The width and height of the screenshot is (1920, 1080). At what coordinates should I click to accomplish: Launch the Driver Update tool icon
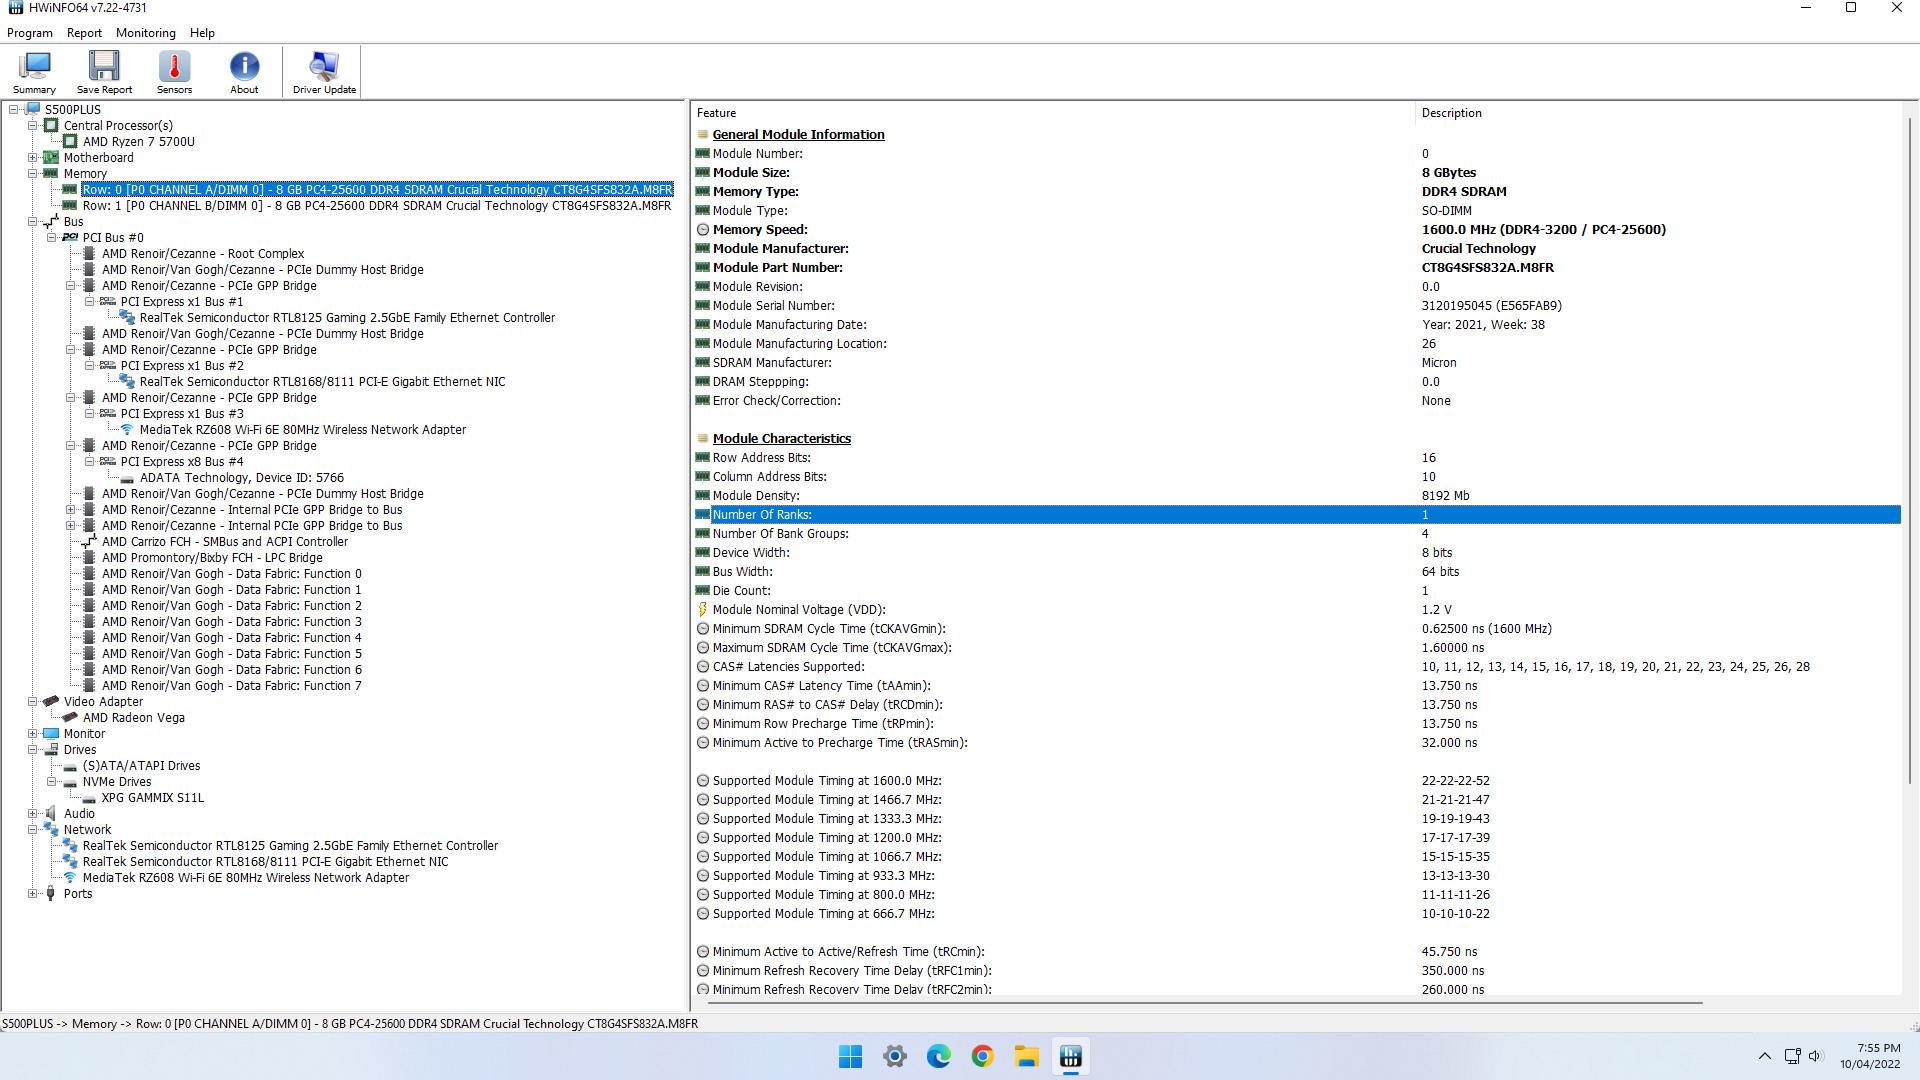[324, 72]
